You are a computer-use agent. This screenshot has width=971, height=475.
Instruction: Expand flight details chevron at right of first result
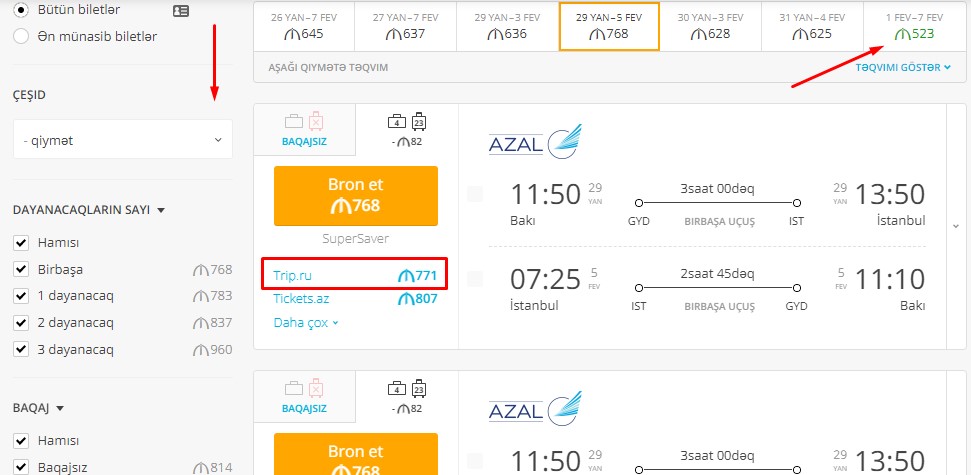tap(956, 226)
